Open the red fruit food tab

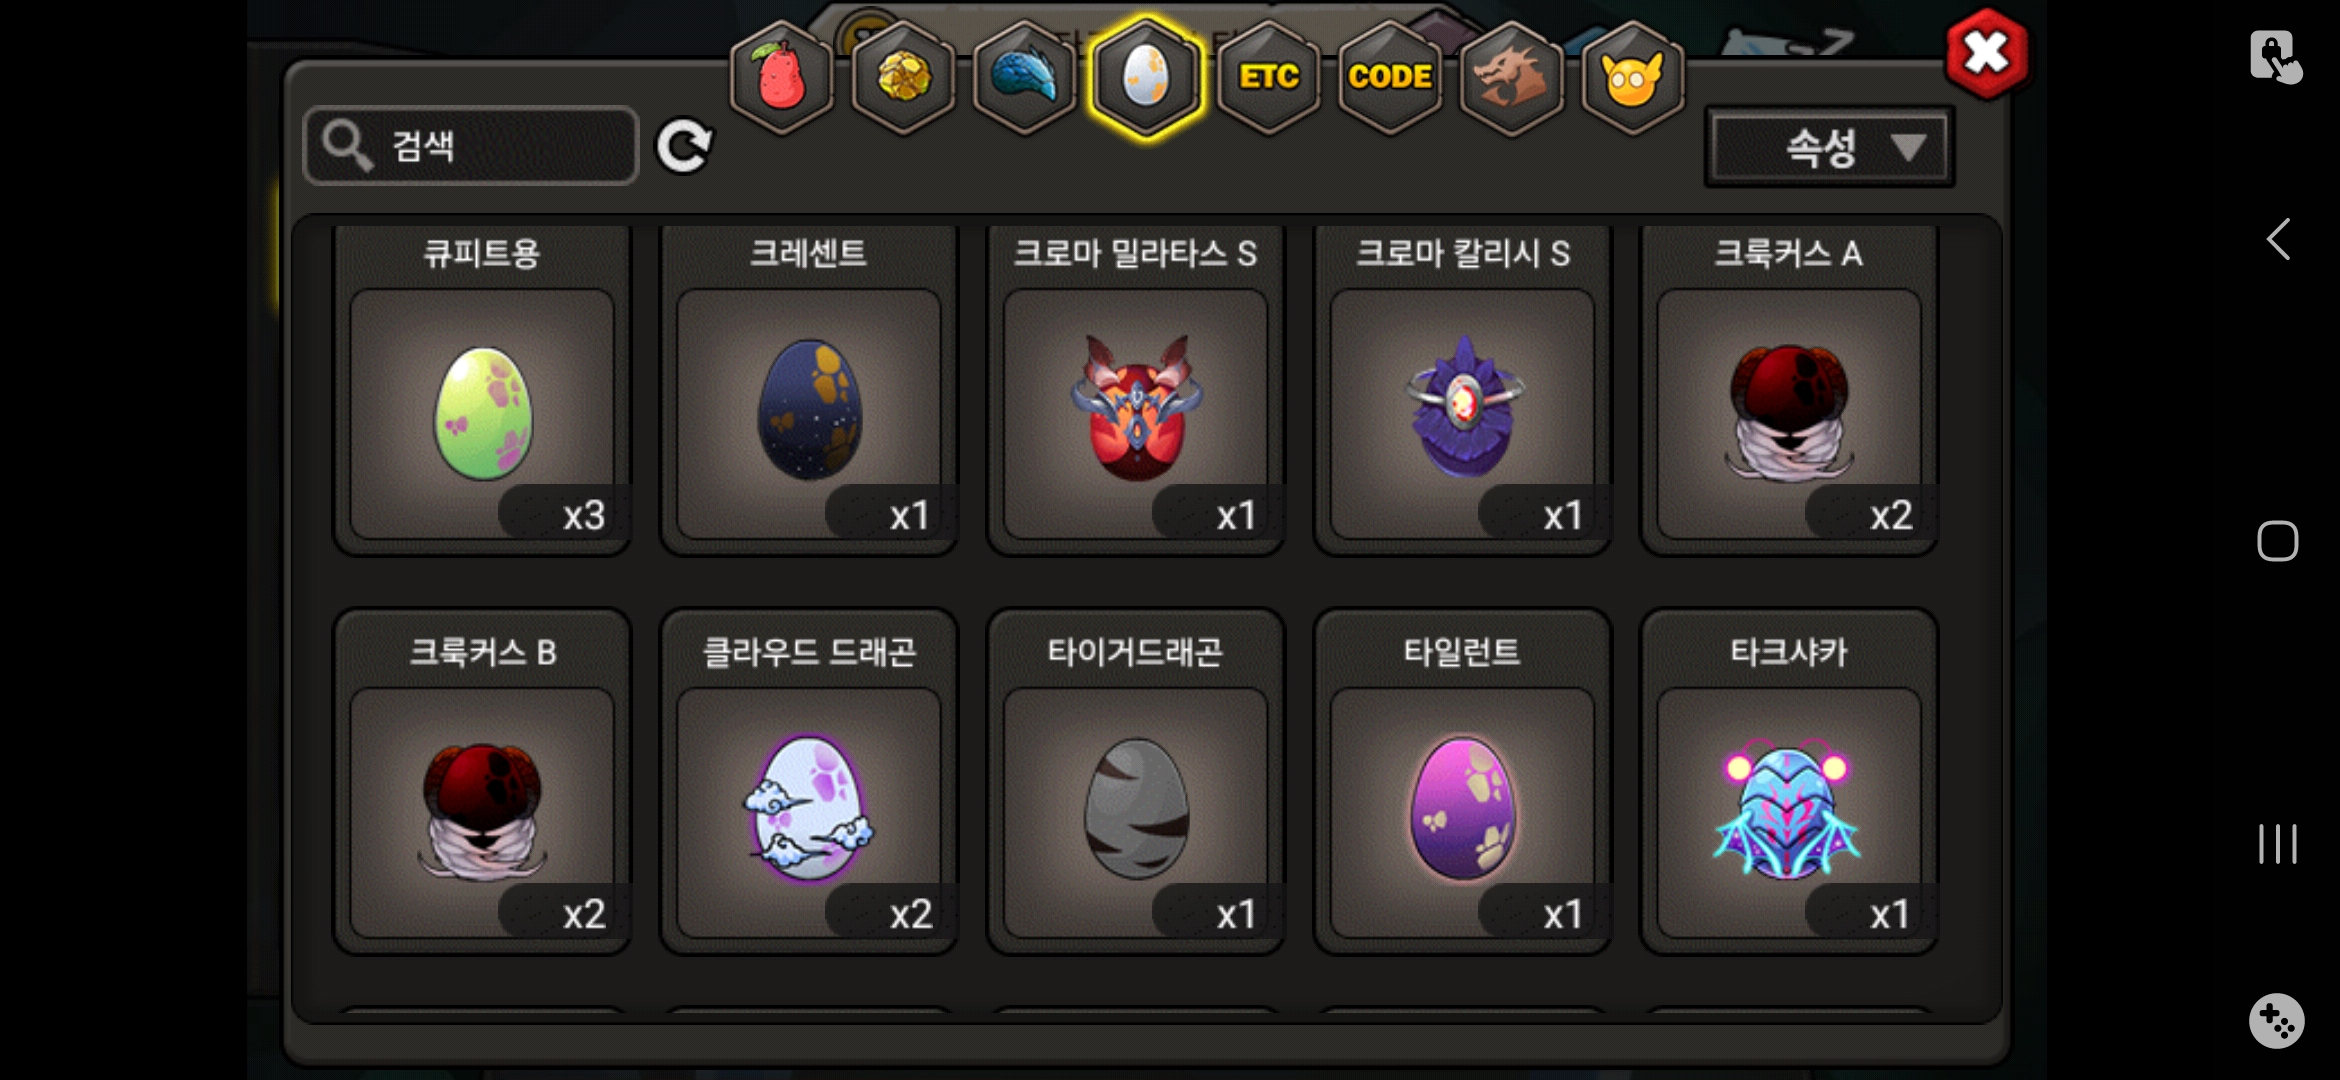pyautogui.click(x=782, y=78)
